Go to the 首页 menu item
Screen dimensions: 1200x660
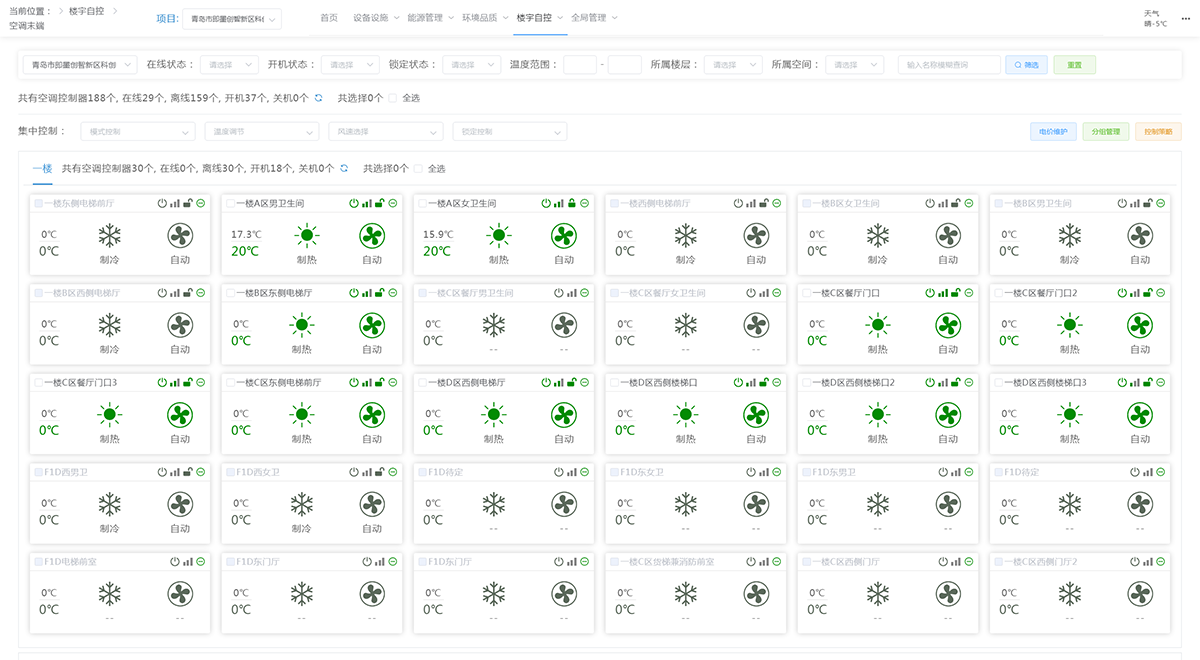click(329, 18)
